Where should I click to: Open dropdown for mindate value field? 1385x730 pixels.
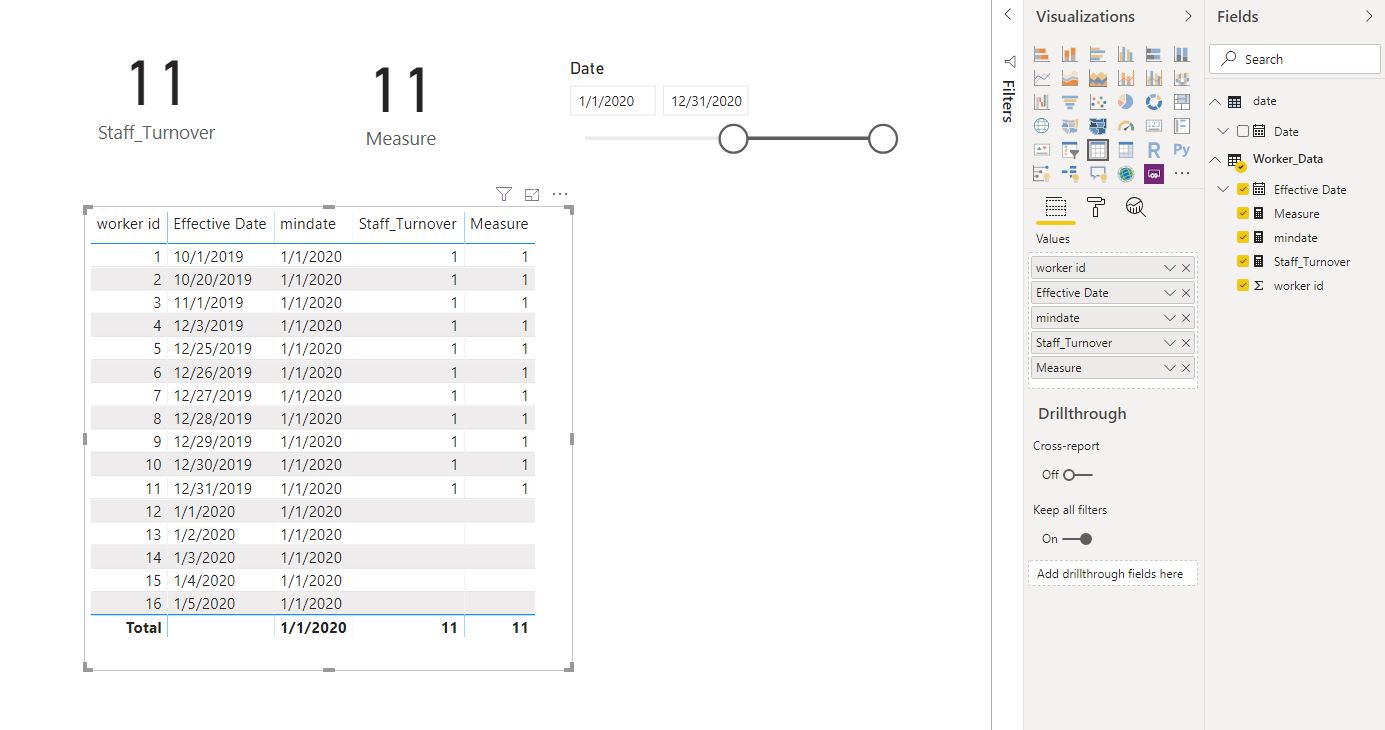pyautogui.click(x=1169, y=318)
